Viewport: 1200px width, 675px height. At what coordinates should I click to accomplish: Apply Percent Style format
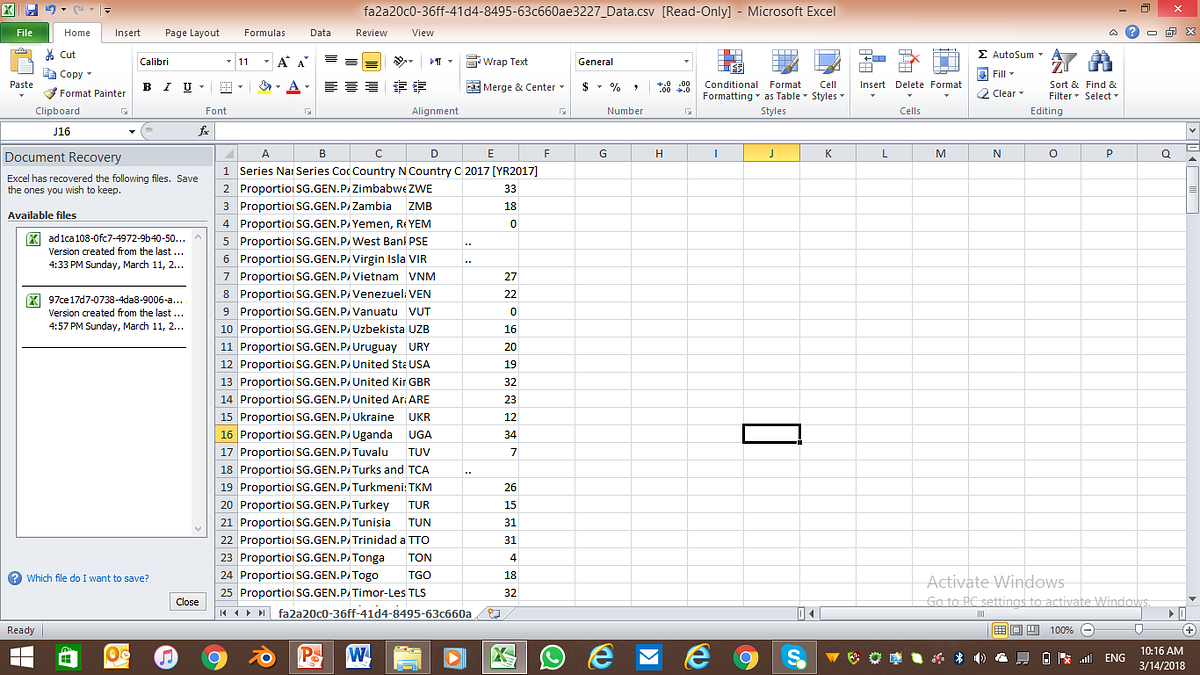(x=616, y=87)
